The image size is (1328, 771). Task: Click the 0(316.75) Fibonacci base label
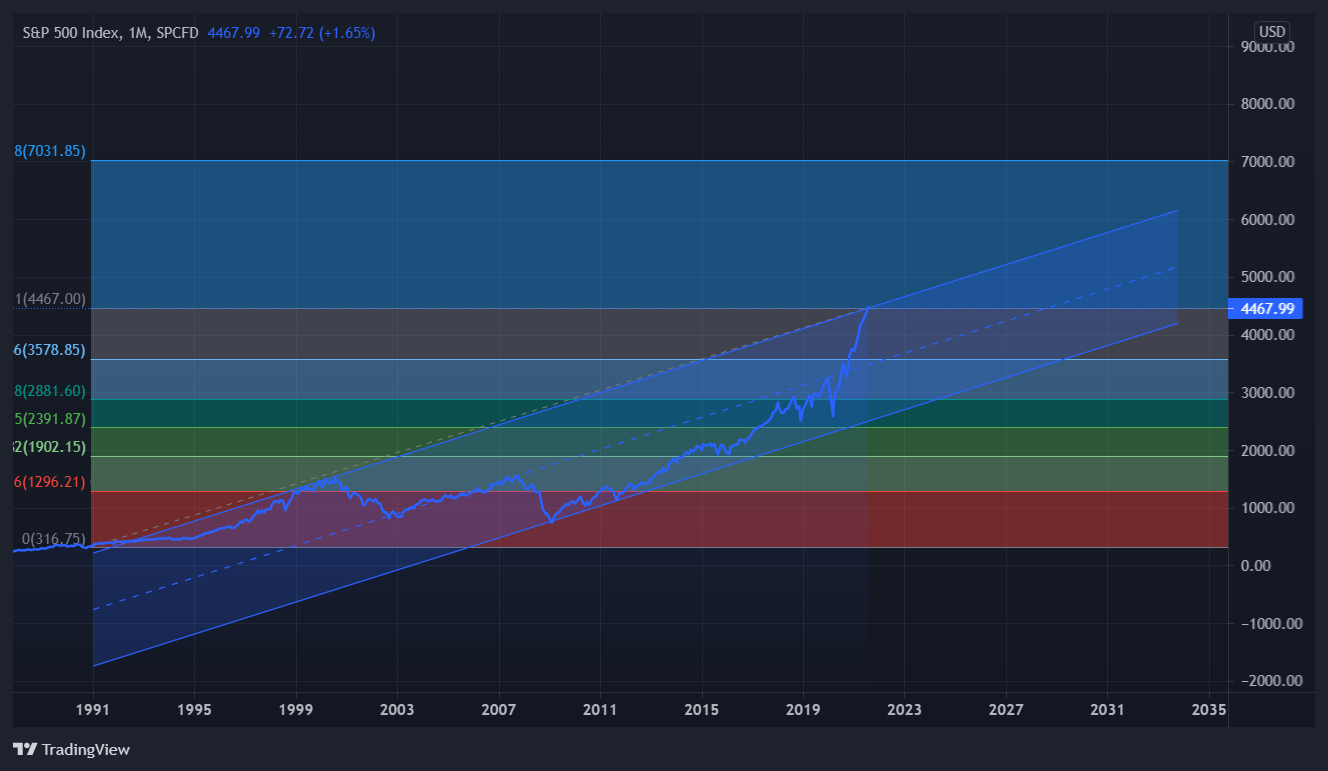pyautogui.click(x=54, y=539)
